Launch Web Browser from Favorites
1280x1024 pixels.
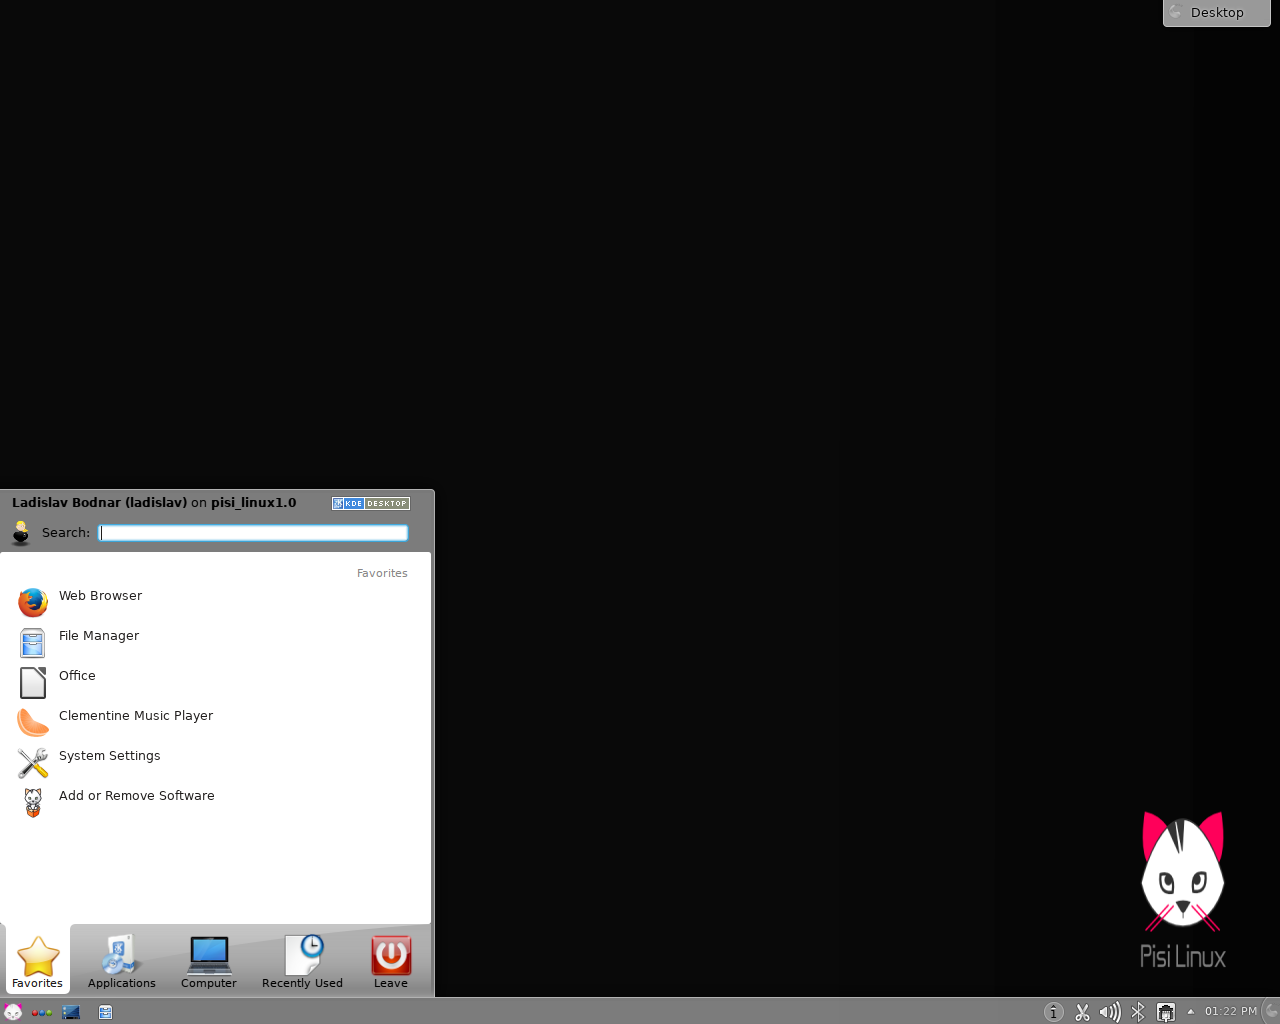[x=215, y=602]
